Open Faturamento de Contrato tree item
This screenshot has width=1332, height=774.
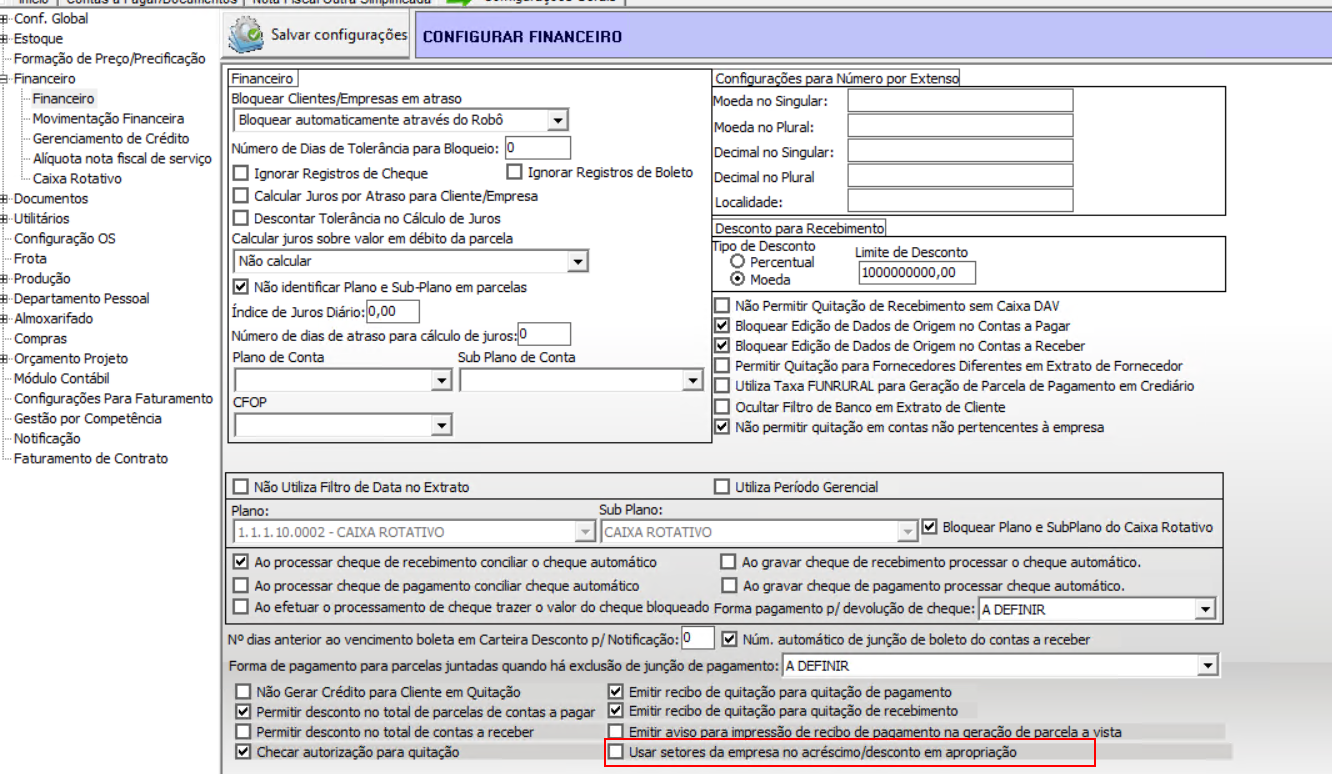(x=90, y=459)
